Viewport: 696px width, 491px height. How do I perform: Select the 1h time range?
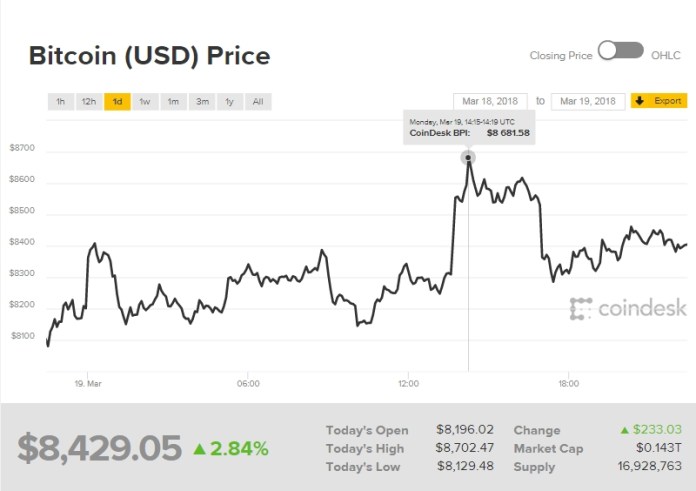(61, 101)
